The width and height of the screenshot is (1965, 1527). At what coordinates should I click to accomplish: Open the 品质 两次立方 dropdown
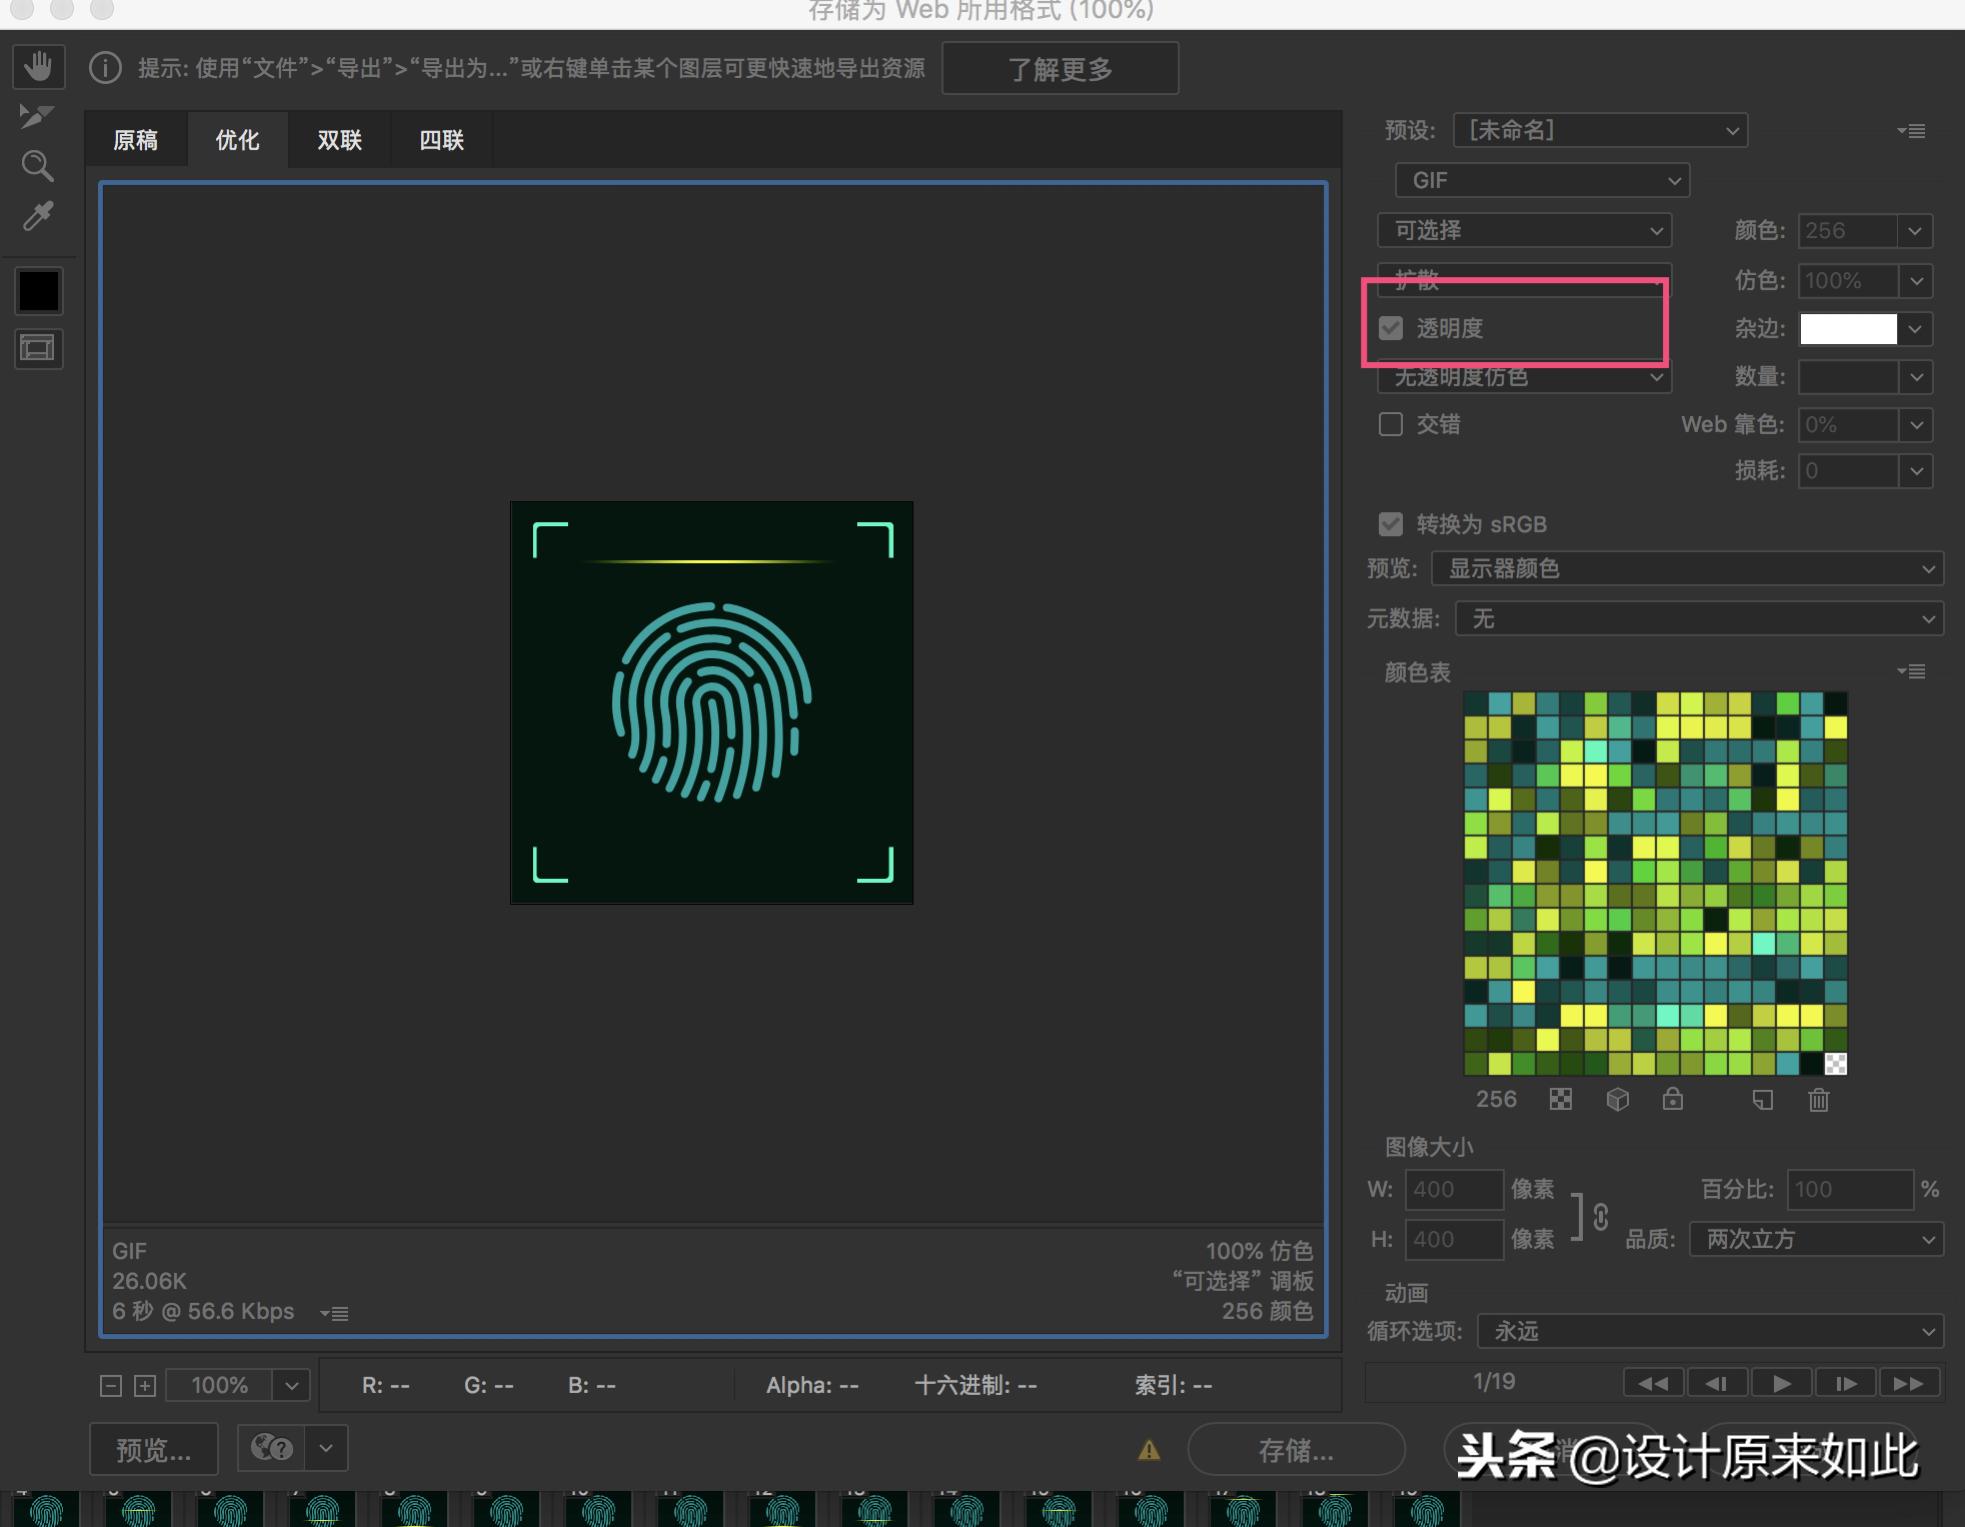(1816, 1239)
